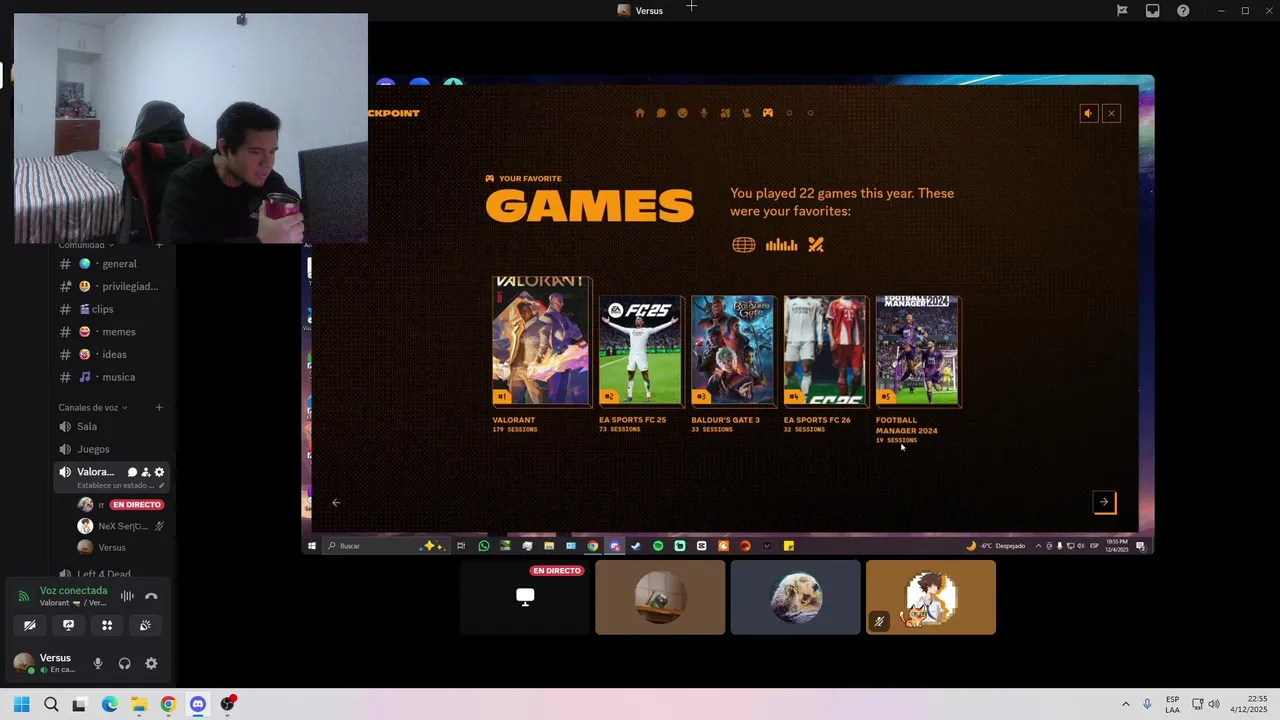Screen dimensions: 1280x720
Task: Edit the voice channel status pencil
Action: point(161,486)
